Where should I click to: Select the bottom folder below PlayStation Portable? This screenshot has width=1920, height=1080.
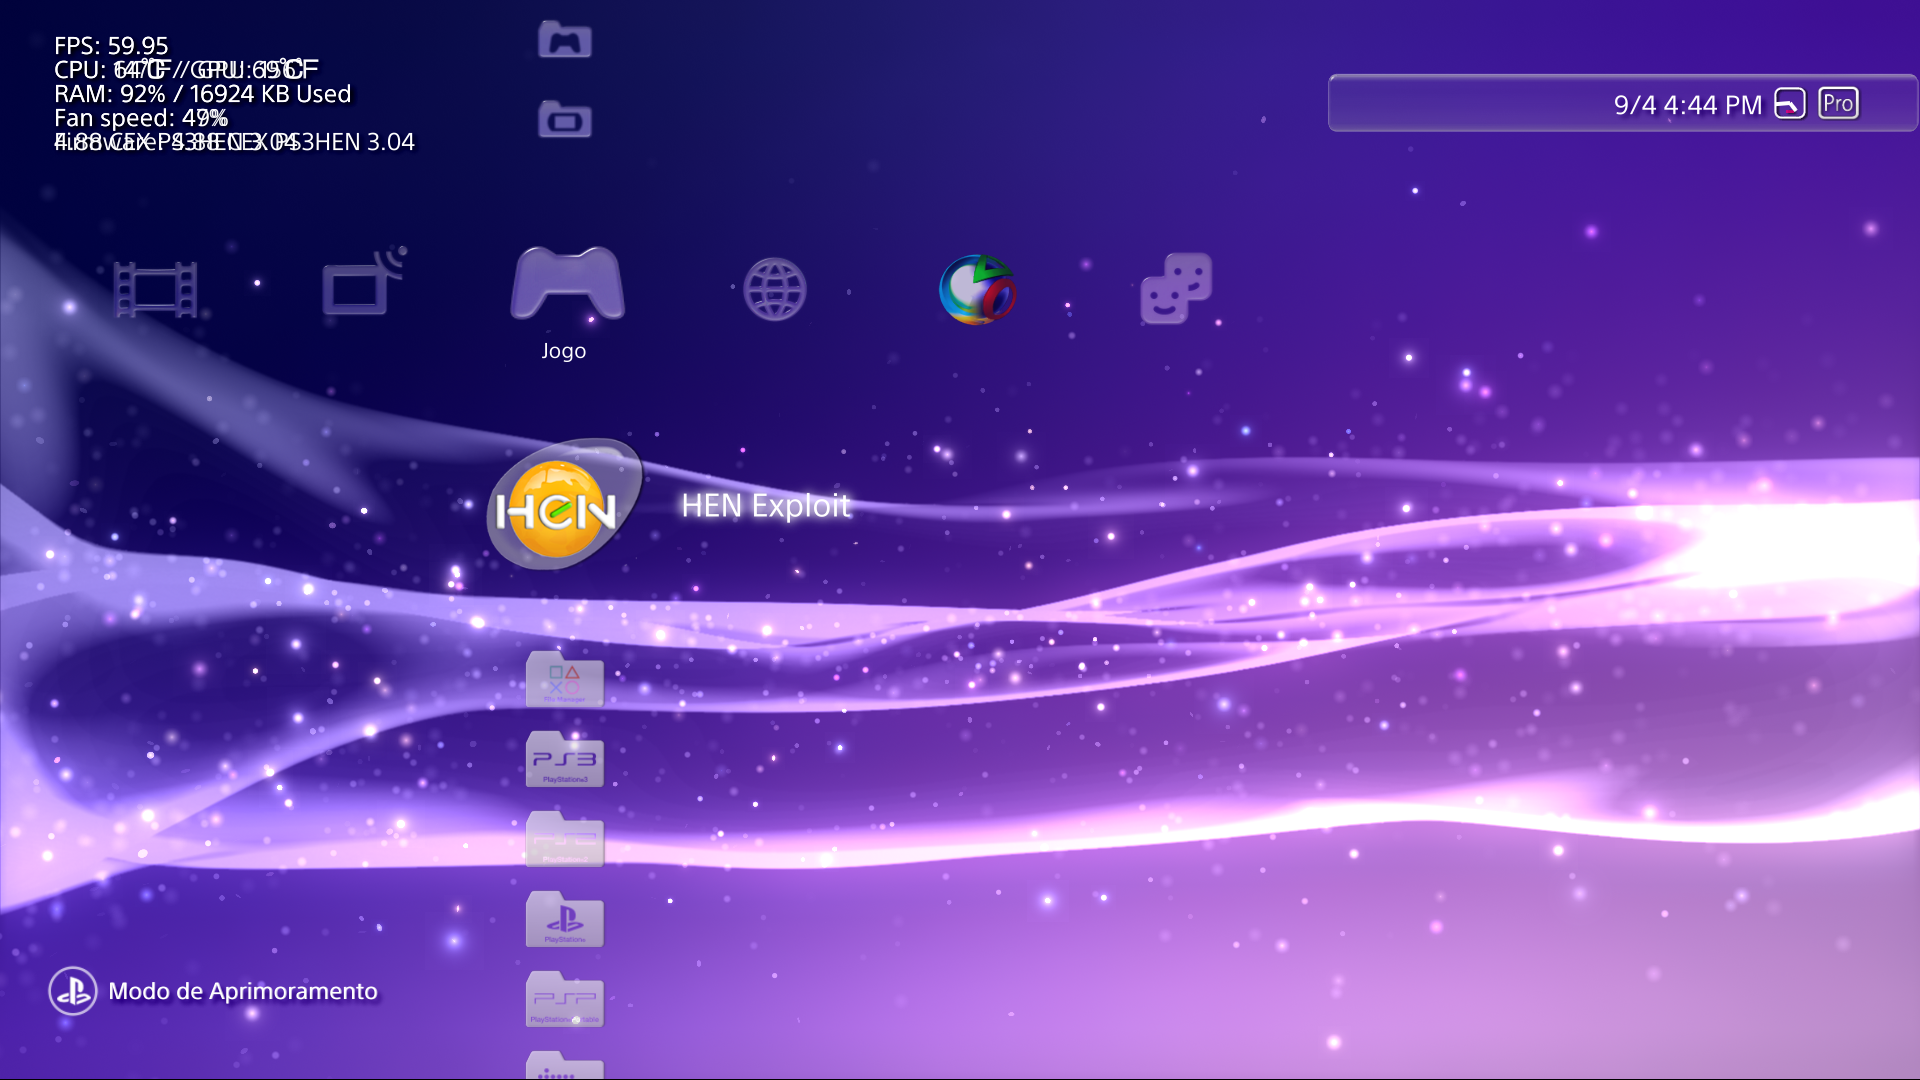tap(565, 1068)
